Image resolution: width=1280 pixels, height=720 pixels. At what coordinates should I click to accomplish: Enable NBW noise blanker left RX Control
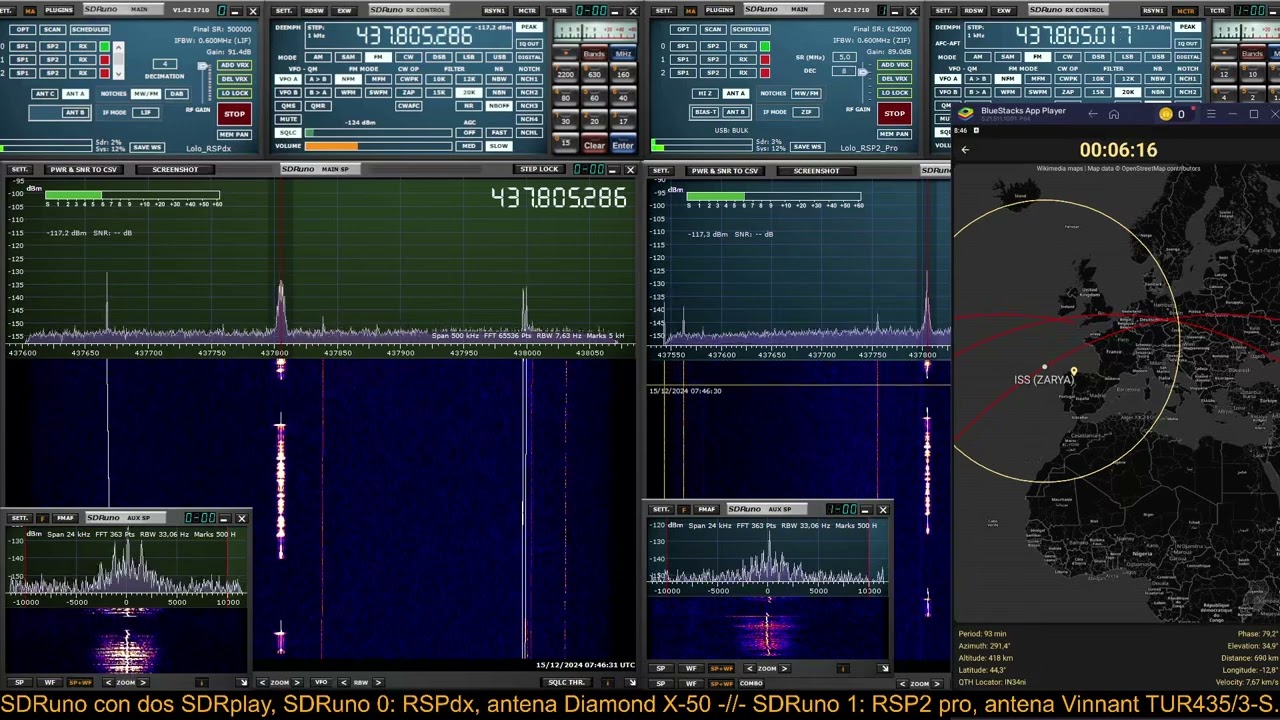[499, 79]
